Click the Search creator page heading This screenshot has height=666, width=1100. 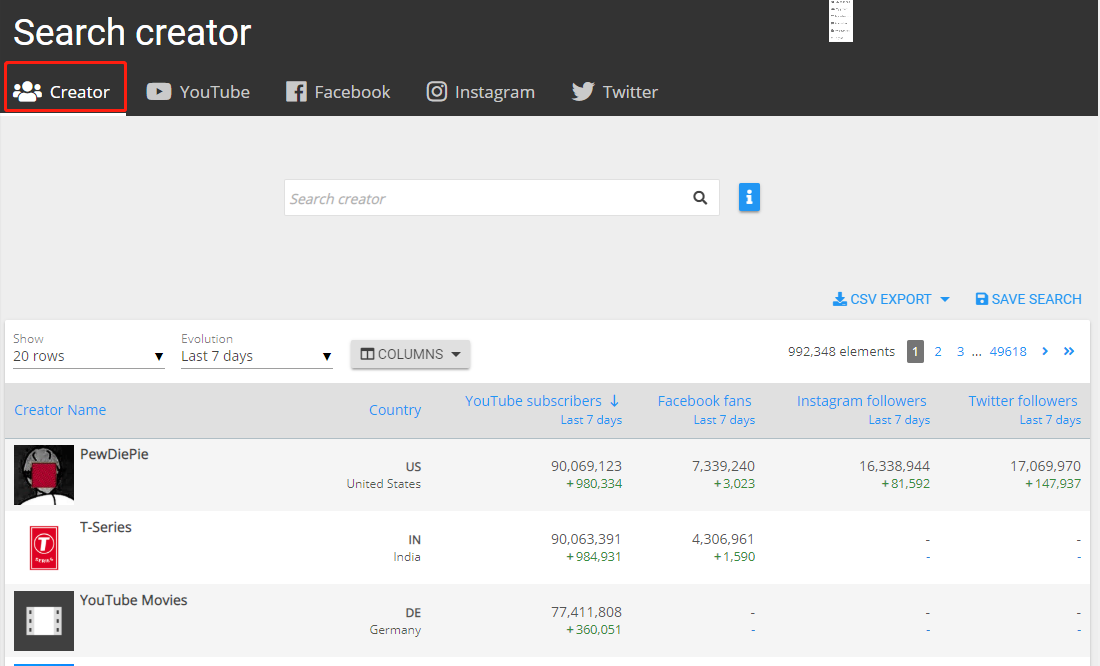[132, 32]
